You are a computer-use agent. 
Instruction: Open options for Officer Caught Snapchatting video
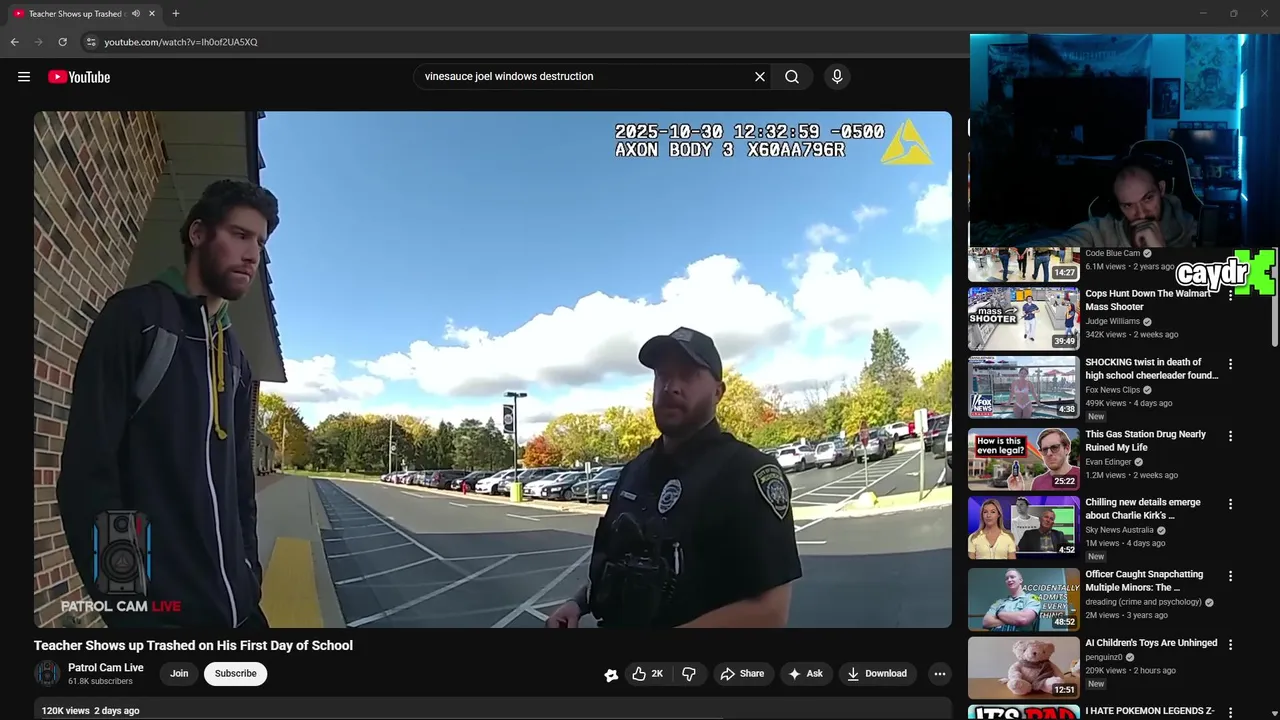(1231, 576)
